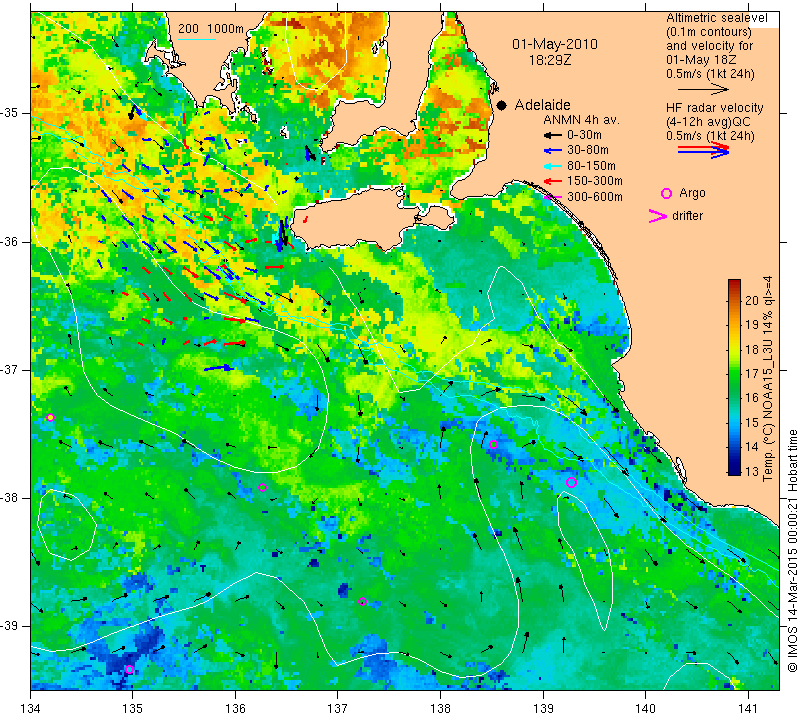The width and height of the screenshot is (800, 720).
Task: Click the ANMN 4h av. legend heading
Action: [x=582, y=120]
